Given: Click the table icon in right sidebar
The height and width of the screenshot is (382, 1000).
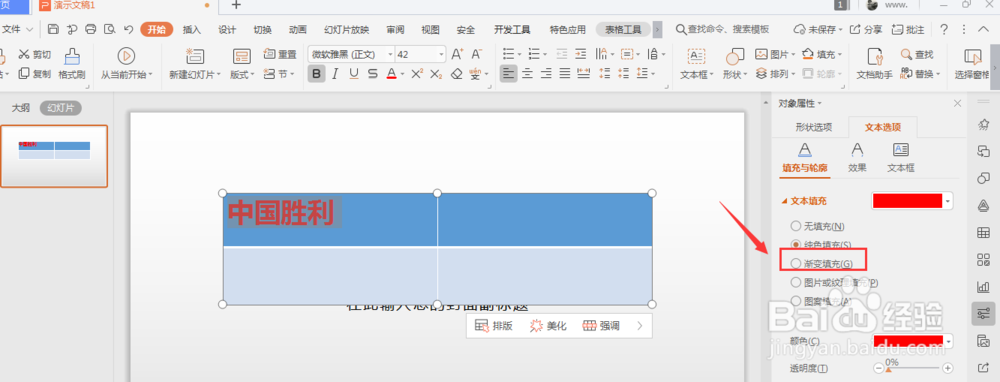Looking at the screenshot, I should pyautogui.click(x=983, y=232).
